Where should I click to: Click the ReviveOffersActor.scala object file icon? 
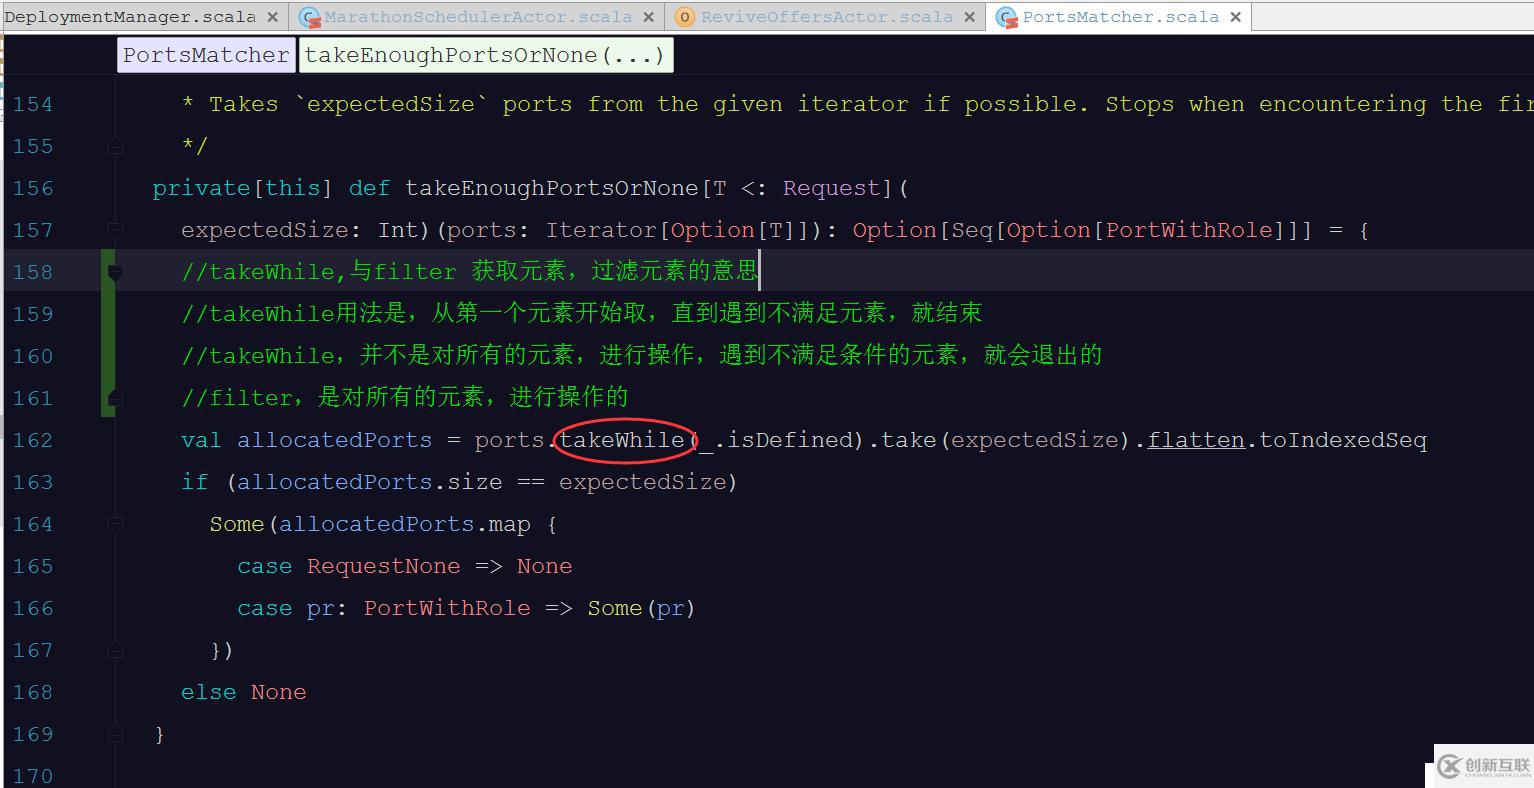pyautogui.click(x=684, y=17)
